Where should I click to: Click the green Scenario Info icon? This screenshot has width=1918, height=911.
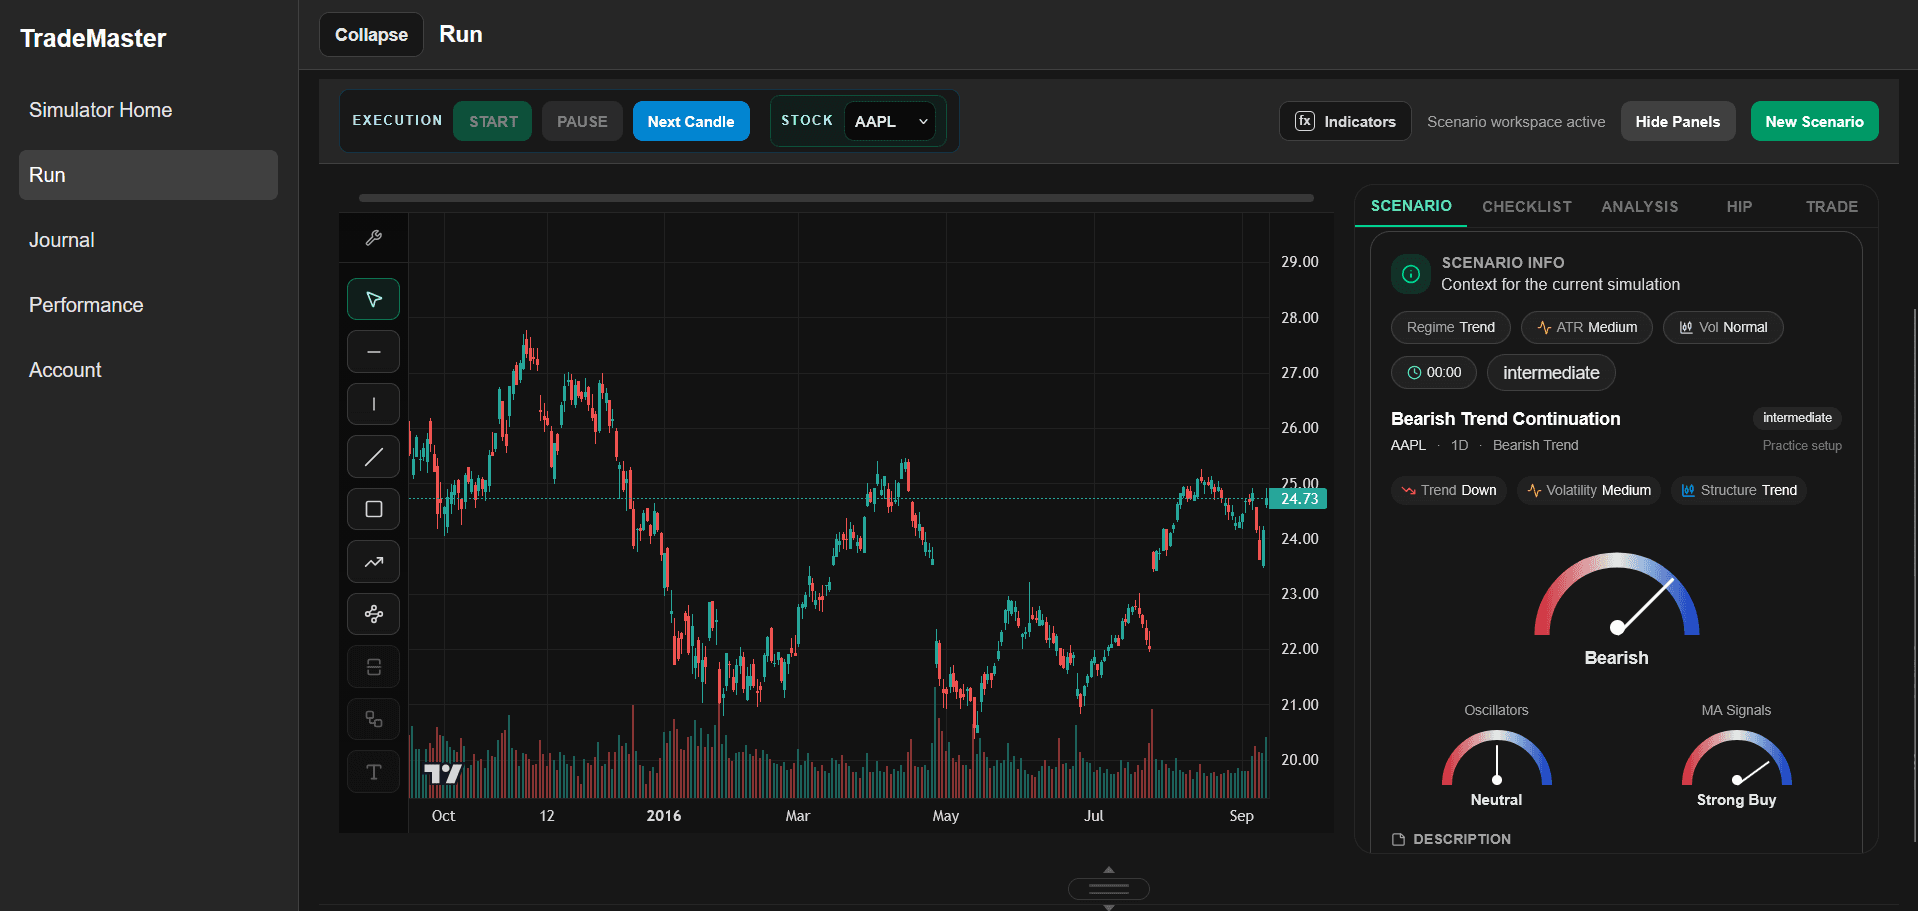tap(1411, 274)
